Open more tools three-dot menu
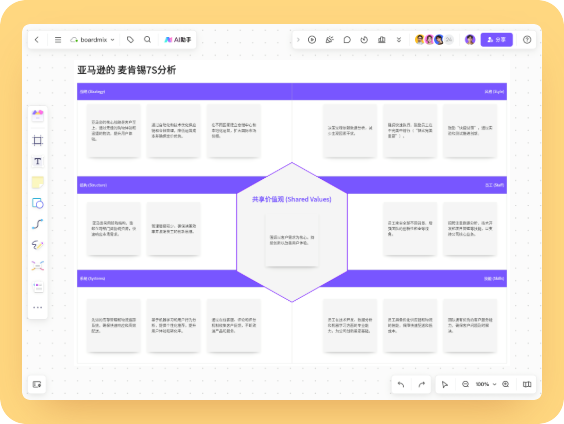Image resolution: width=564 pixels, height=424 pixels. [x=38, y=307]
